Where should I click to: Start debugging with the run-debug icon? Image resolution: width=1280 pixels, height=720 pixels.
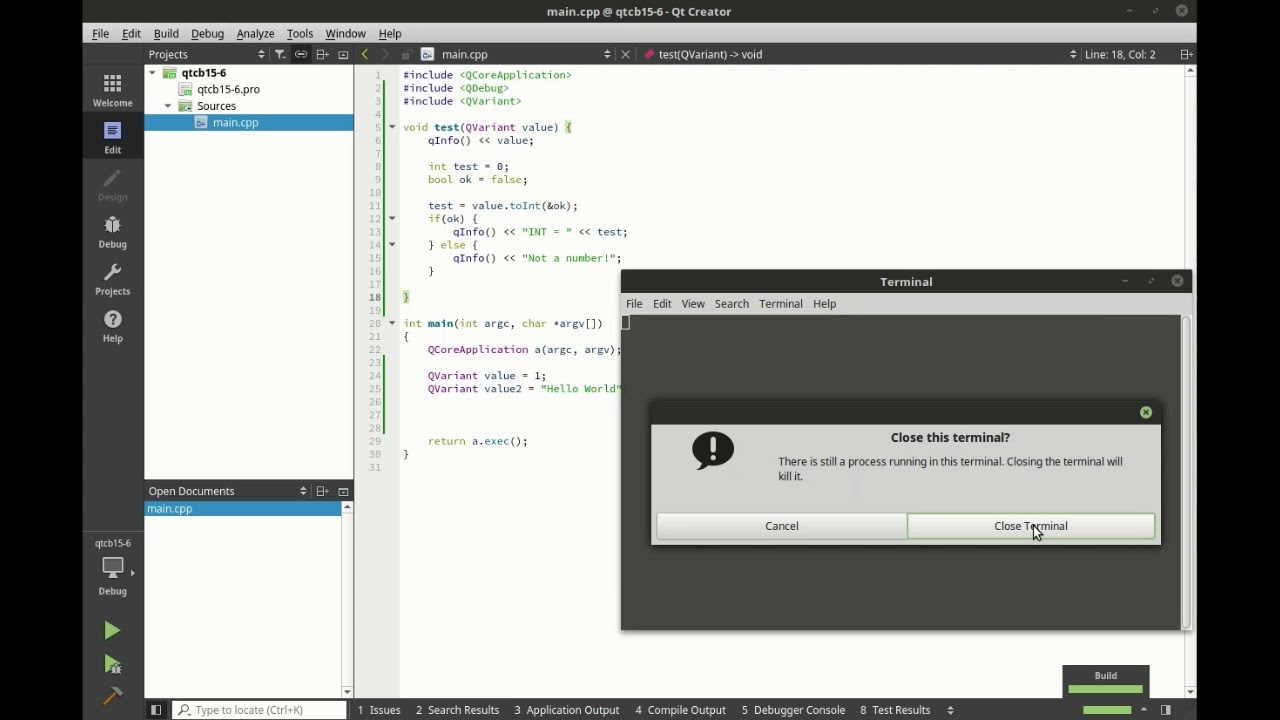click(x=112, y=664)
